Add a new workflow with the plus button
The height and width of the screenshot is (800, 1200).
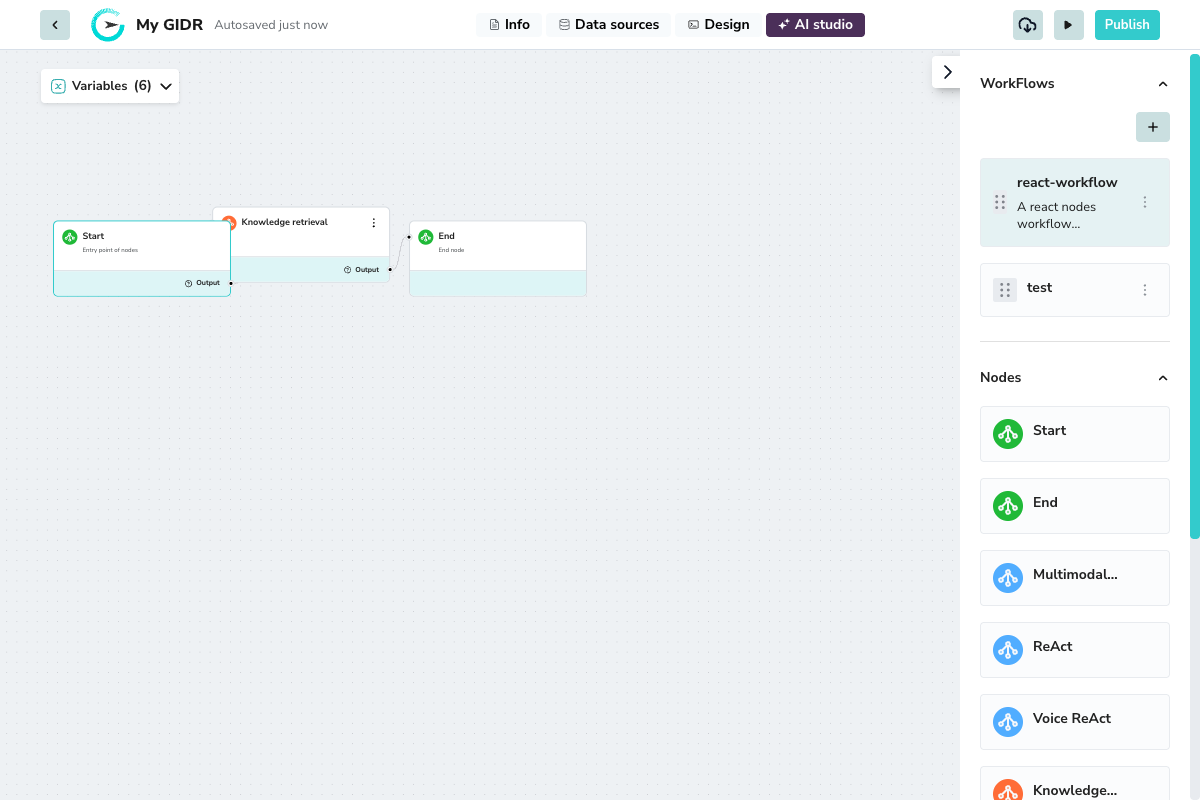(1152, 127)
